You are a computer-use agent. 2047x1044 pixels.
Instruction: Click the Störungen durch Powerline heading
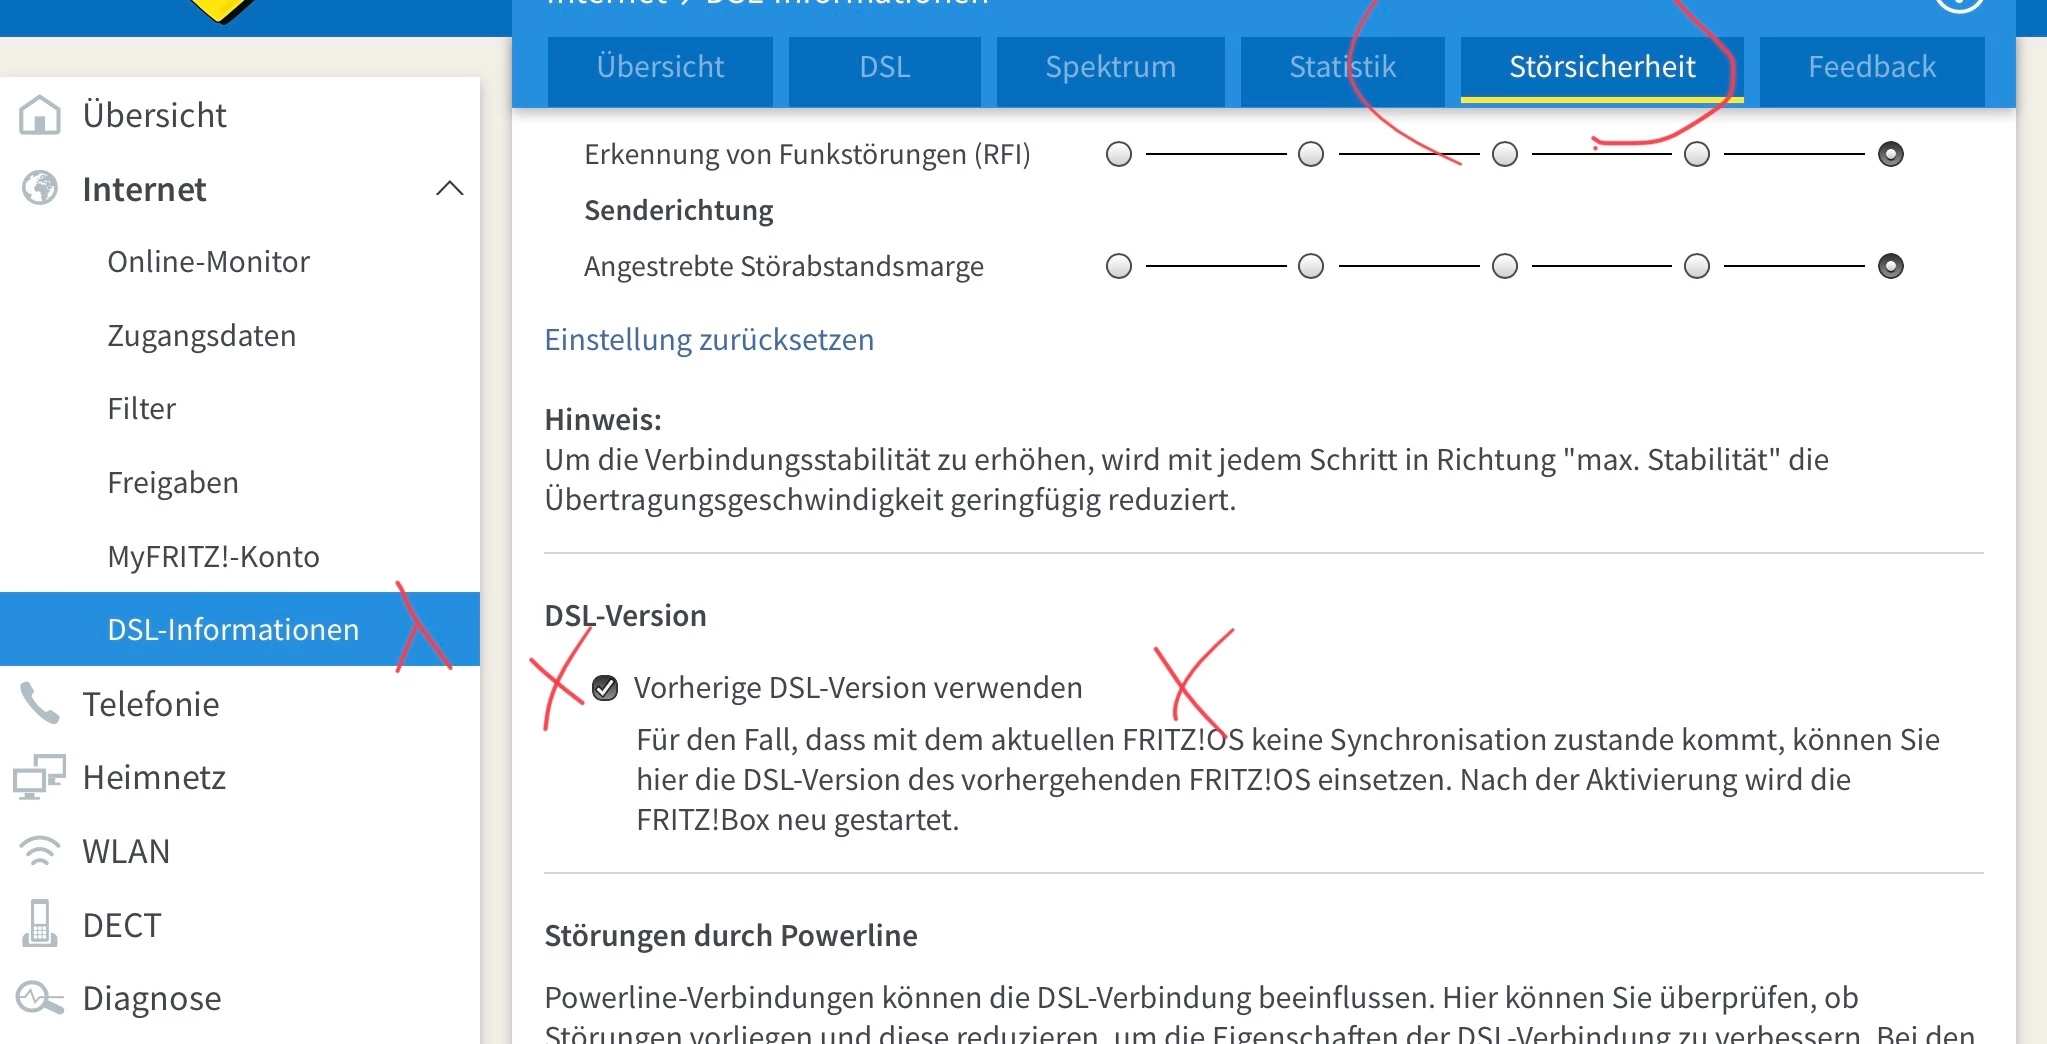tap(731, 936)
